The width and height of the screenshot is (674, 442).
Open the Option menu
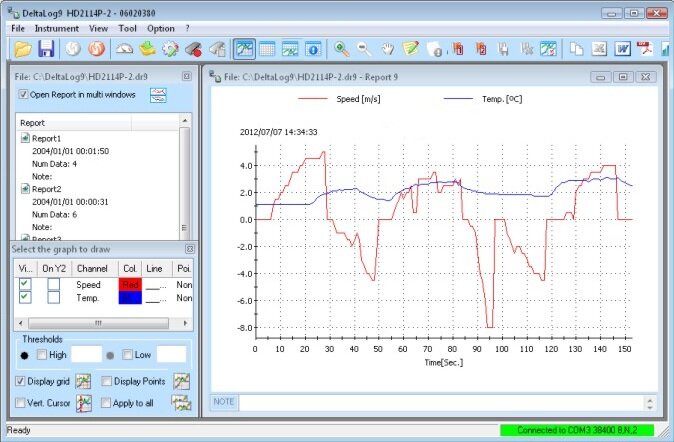(x=161, y=28)
